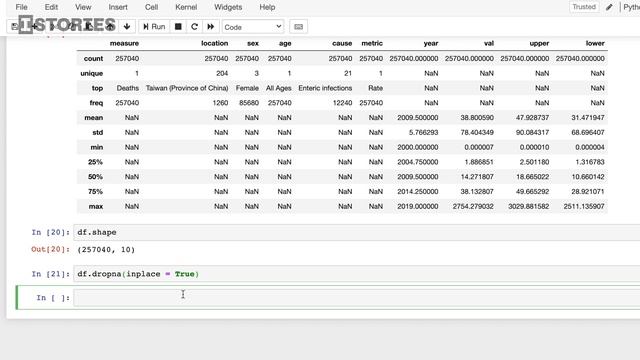Click the 'age' column header
This screenshot has height=360, width=640.
pos(285,43)
